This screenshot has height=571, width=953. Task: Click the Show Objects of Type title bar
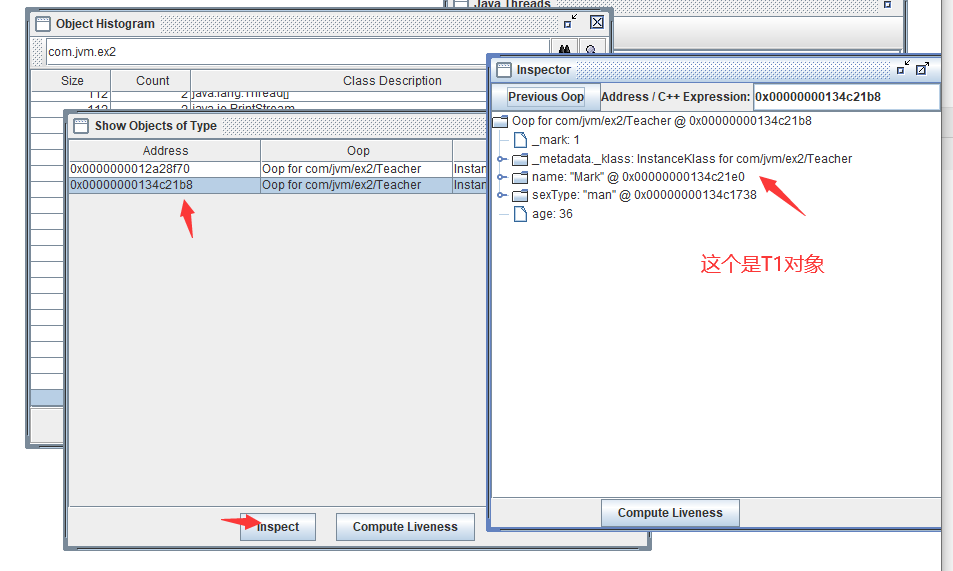(278, 126)
